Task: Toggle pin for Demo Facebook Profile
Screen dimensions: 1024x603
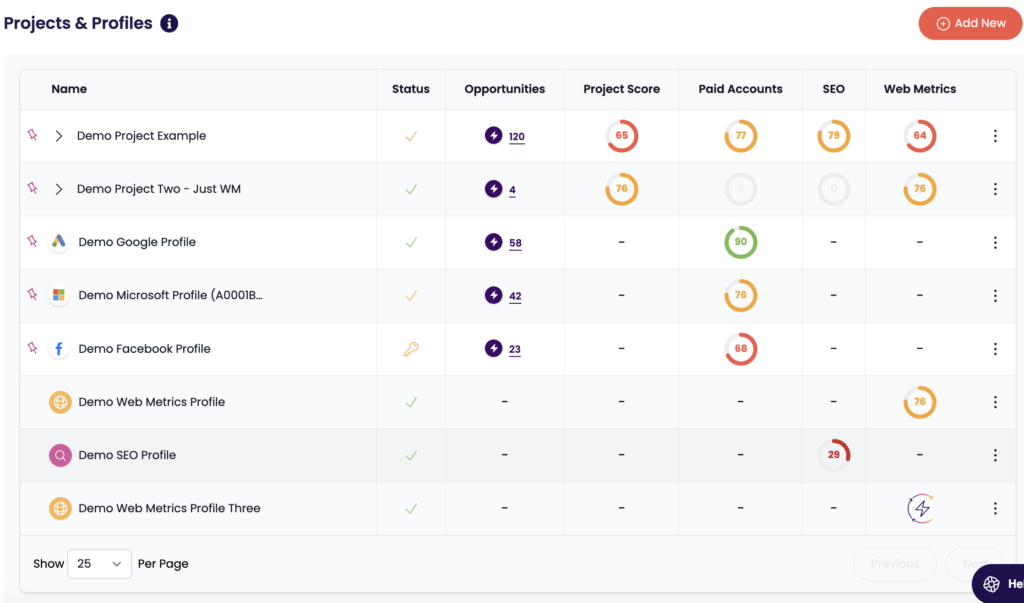Action: (x=32, y=348)
